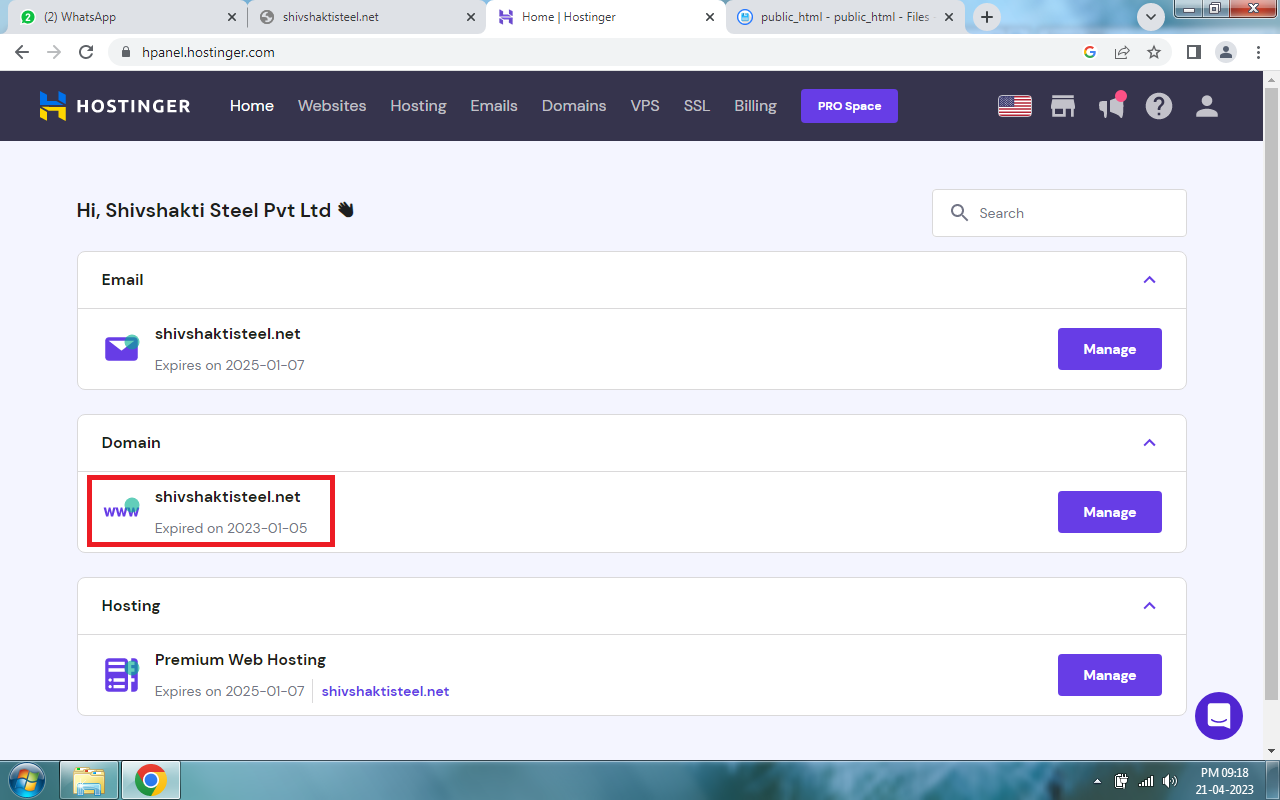The height and width of the screenshot is (800, 1280).
Task: Bookmark this page with the star icon
Action: (x=1154, y=52)
